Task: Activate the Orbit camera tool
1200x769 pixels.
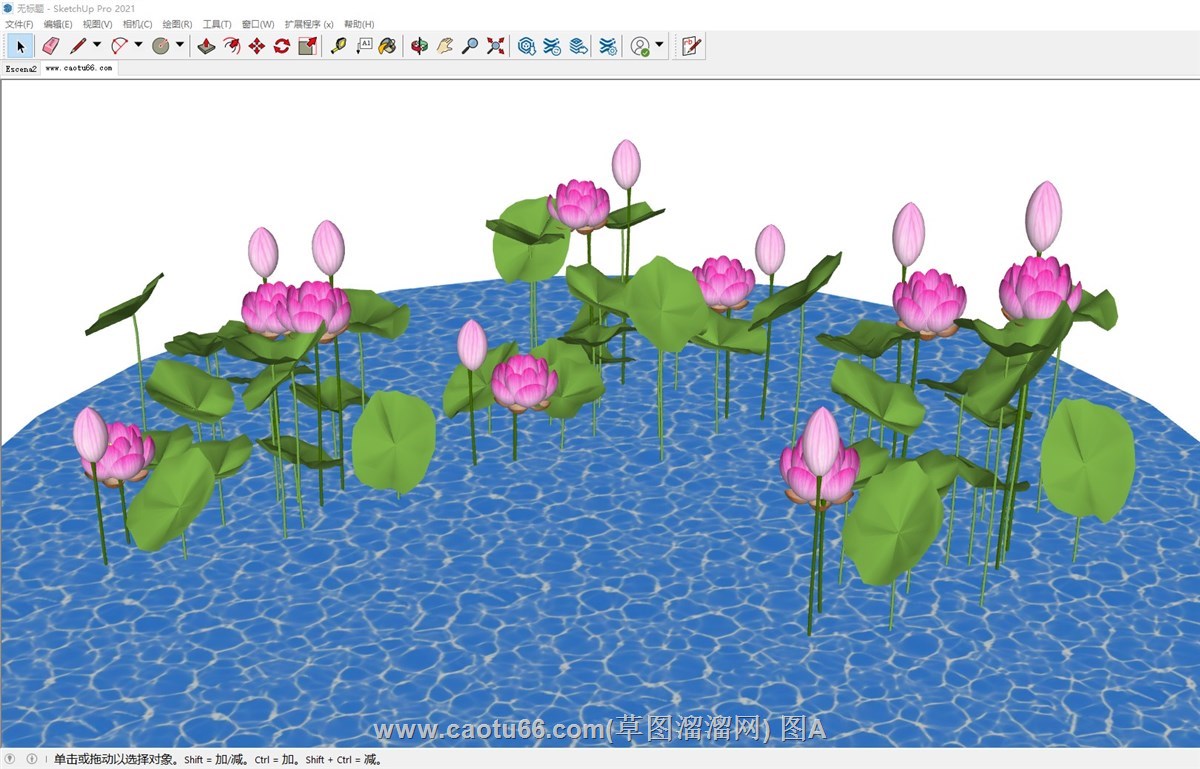Action: coord(420,46)
